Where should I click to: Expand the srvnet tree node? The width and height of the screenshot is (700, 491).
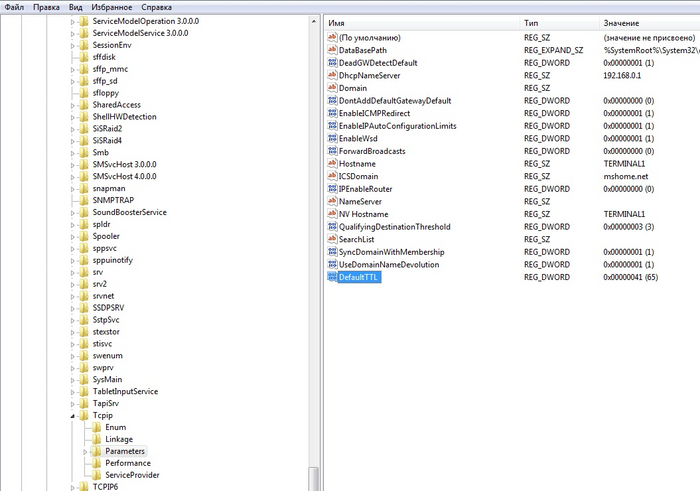click(x=72, y=296)
